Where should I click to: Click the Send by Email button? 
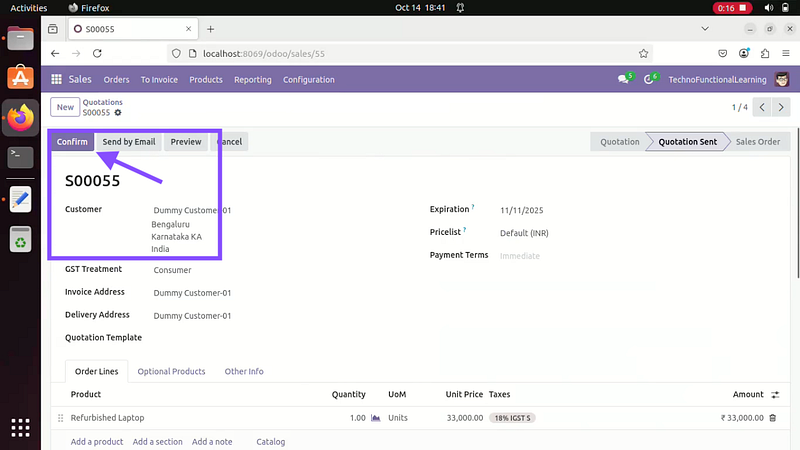(x=128, y=142)
